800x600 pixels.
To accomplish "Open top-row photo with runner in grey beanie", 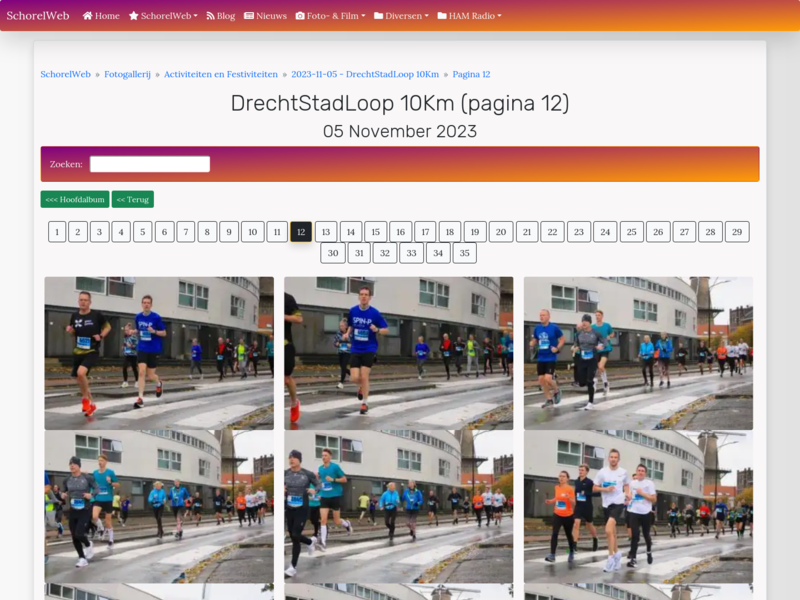I will [638, 353].
